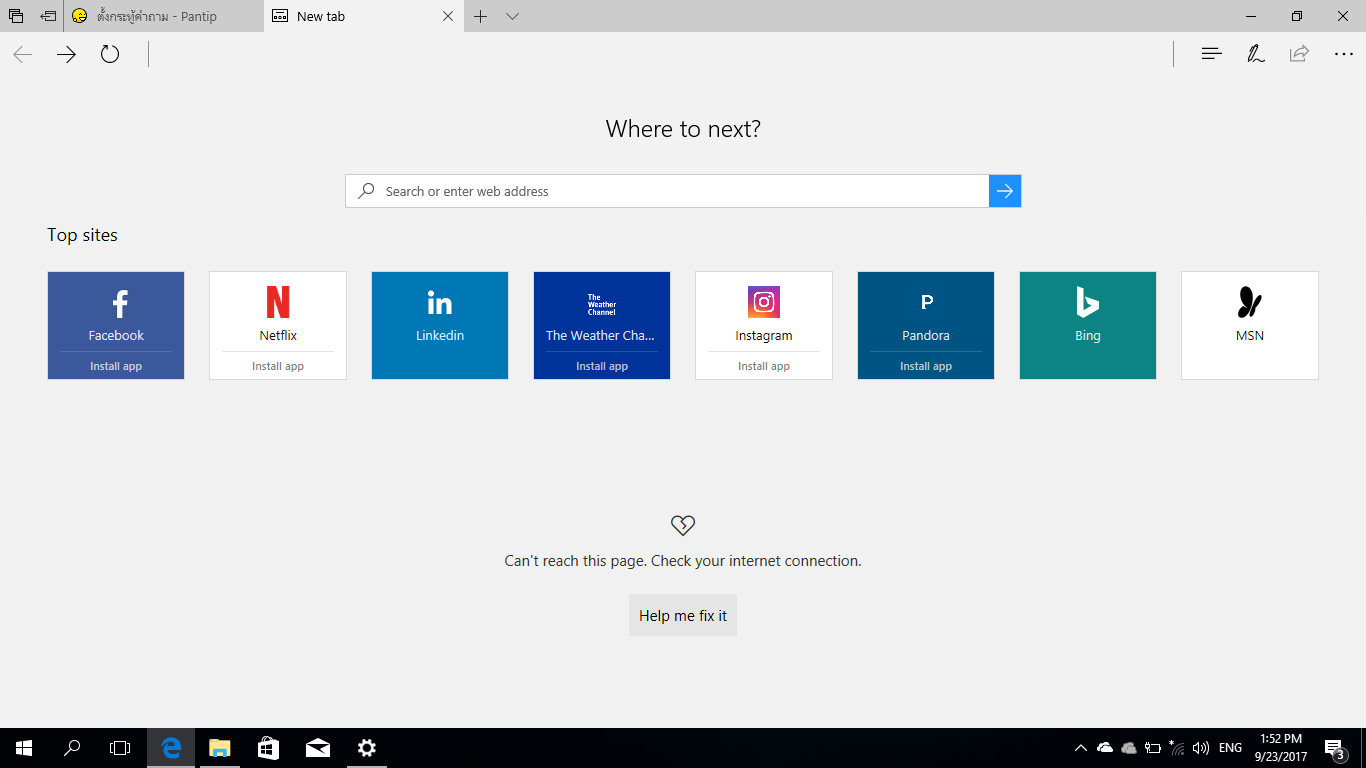Open Task View
This screenshot has height=768, width=1366.
tap(120, 748)
